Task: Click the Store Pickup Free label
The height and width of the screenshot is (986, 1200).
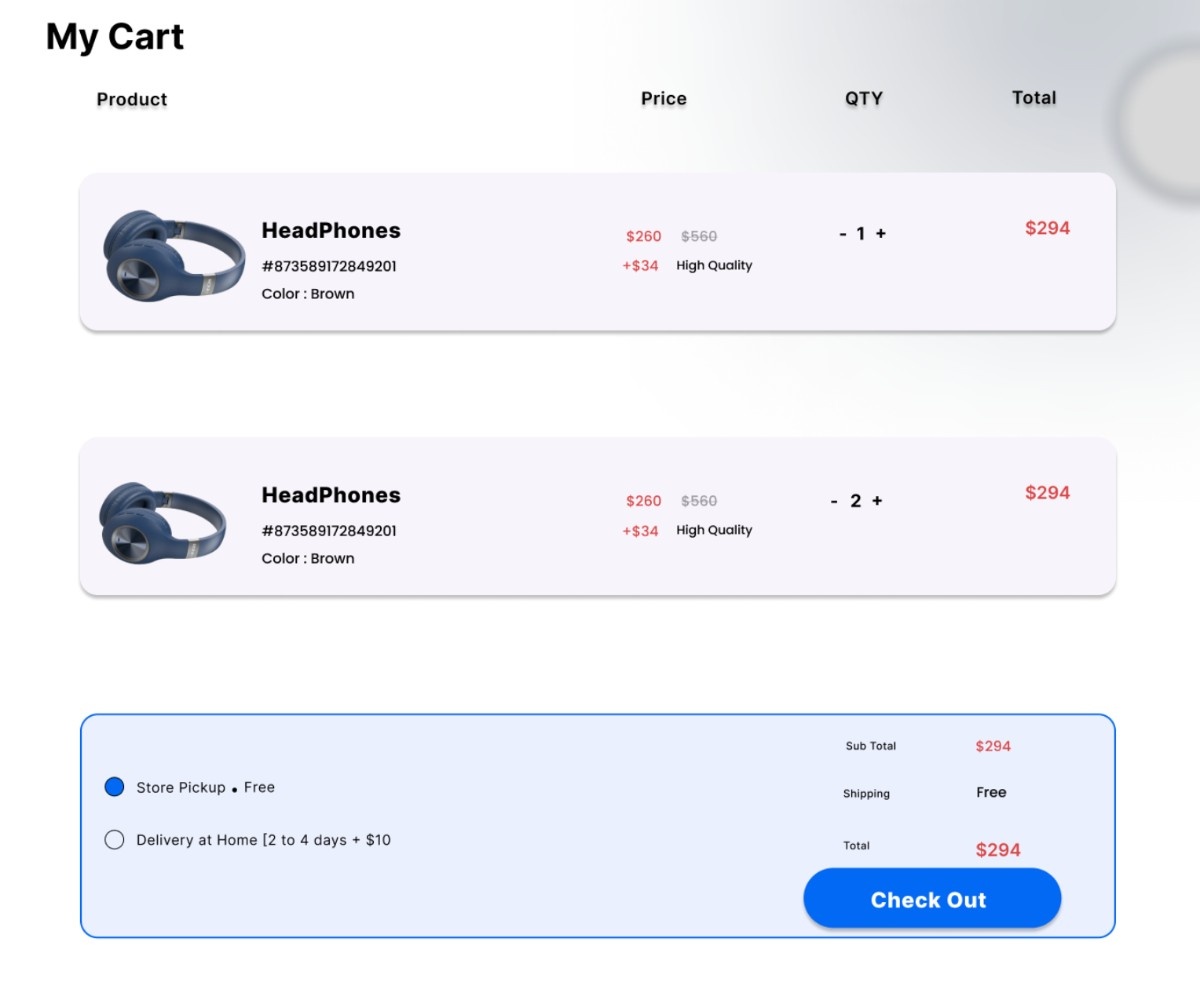Action: 205,787
